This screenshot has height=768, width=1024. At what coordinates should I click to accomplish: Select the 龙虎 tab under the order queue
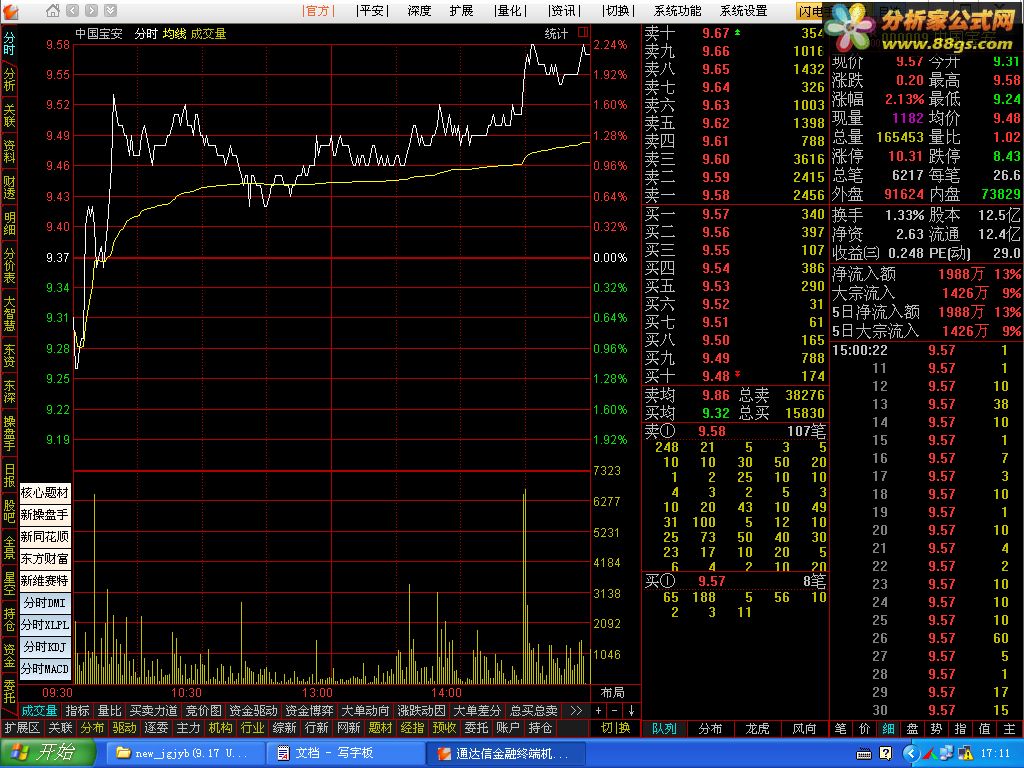757,728
